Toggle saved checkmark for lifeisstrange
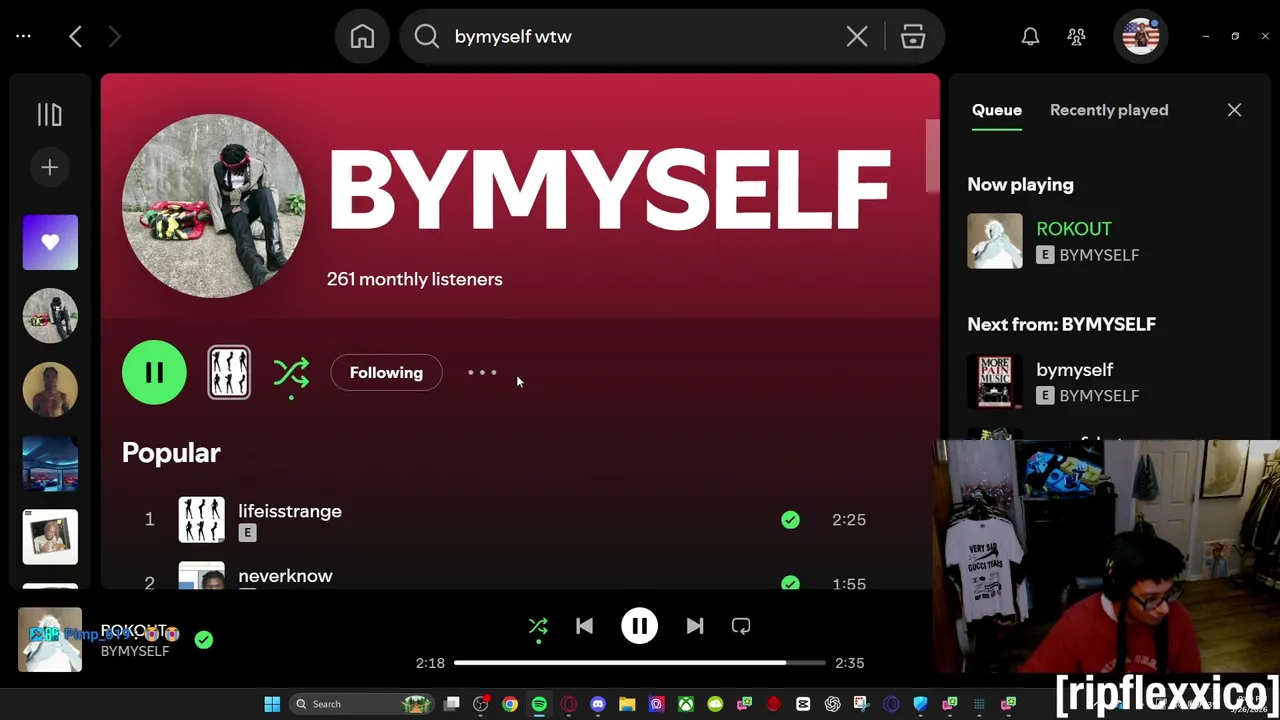 (790, 519)
